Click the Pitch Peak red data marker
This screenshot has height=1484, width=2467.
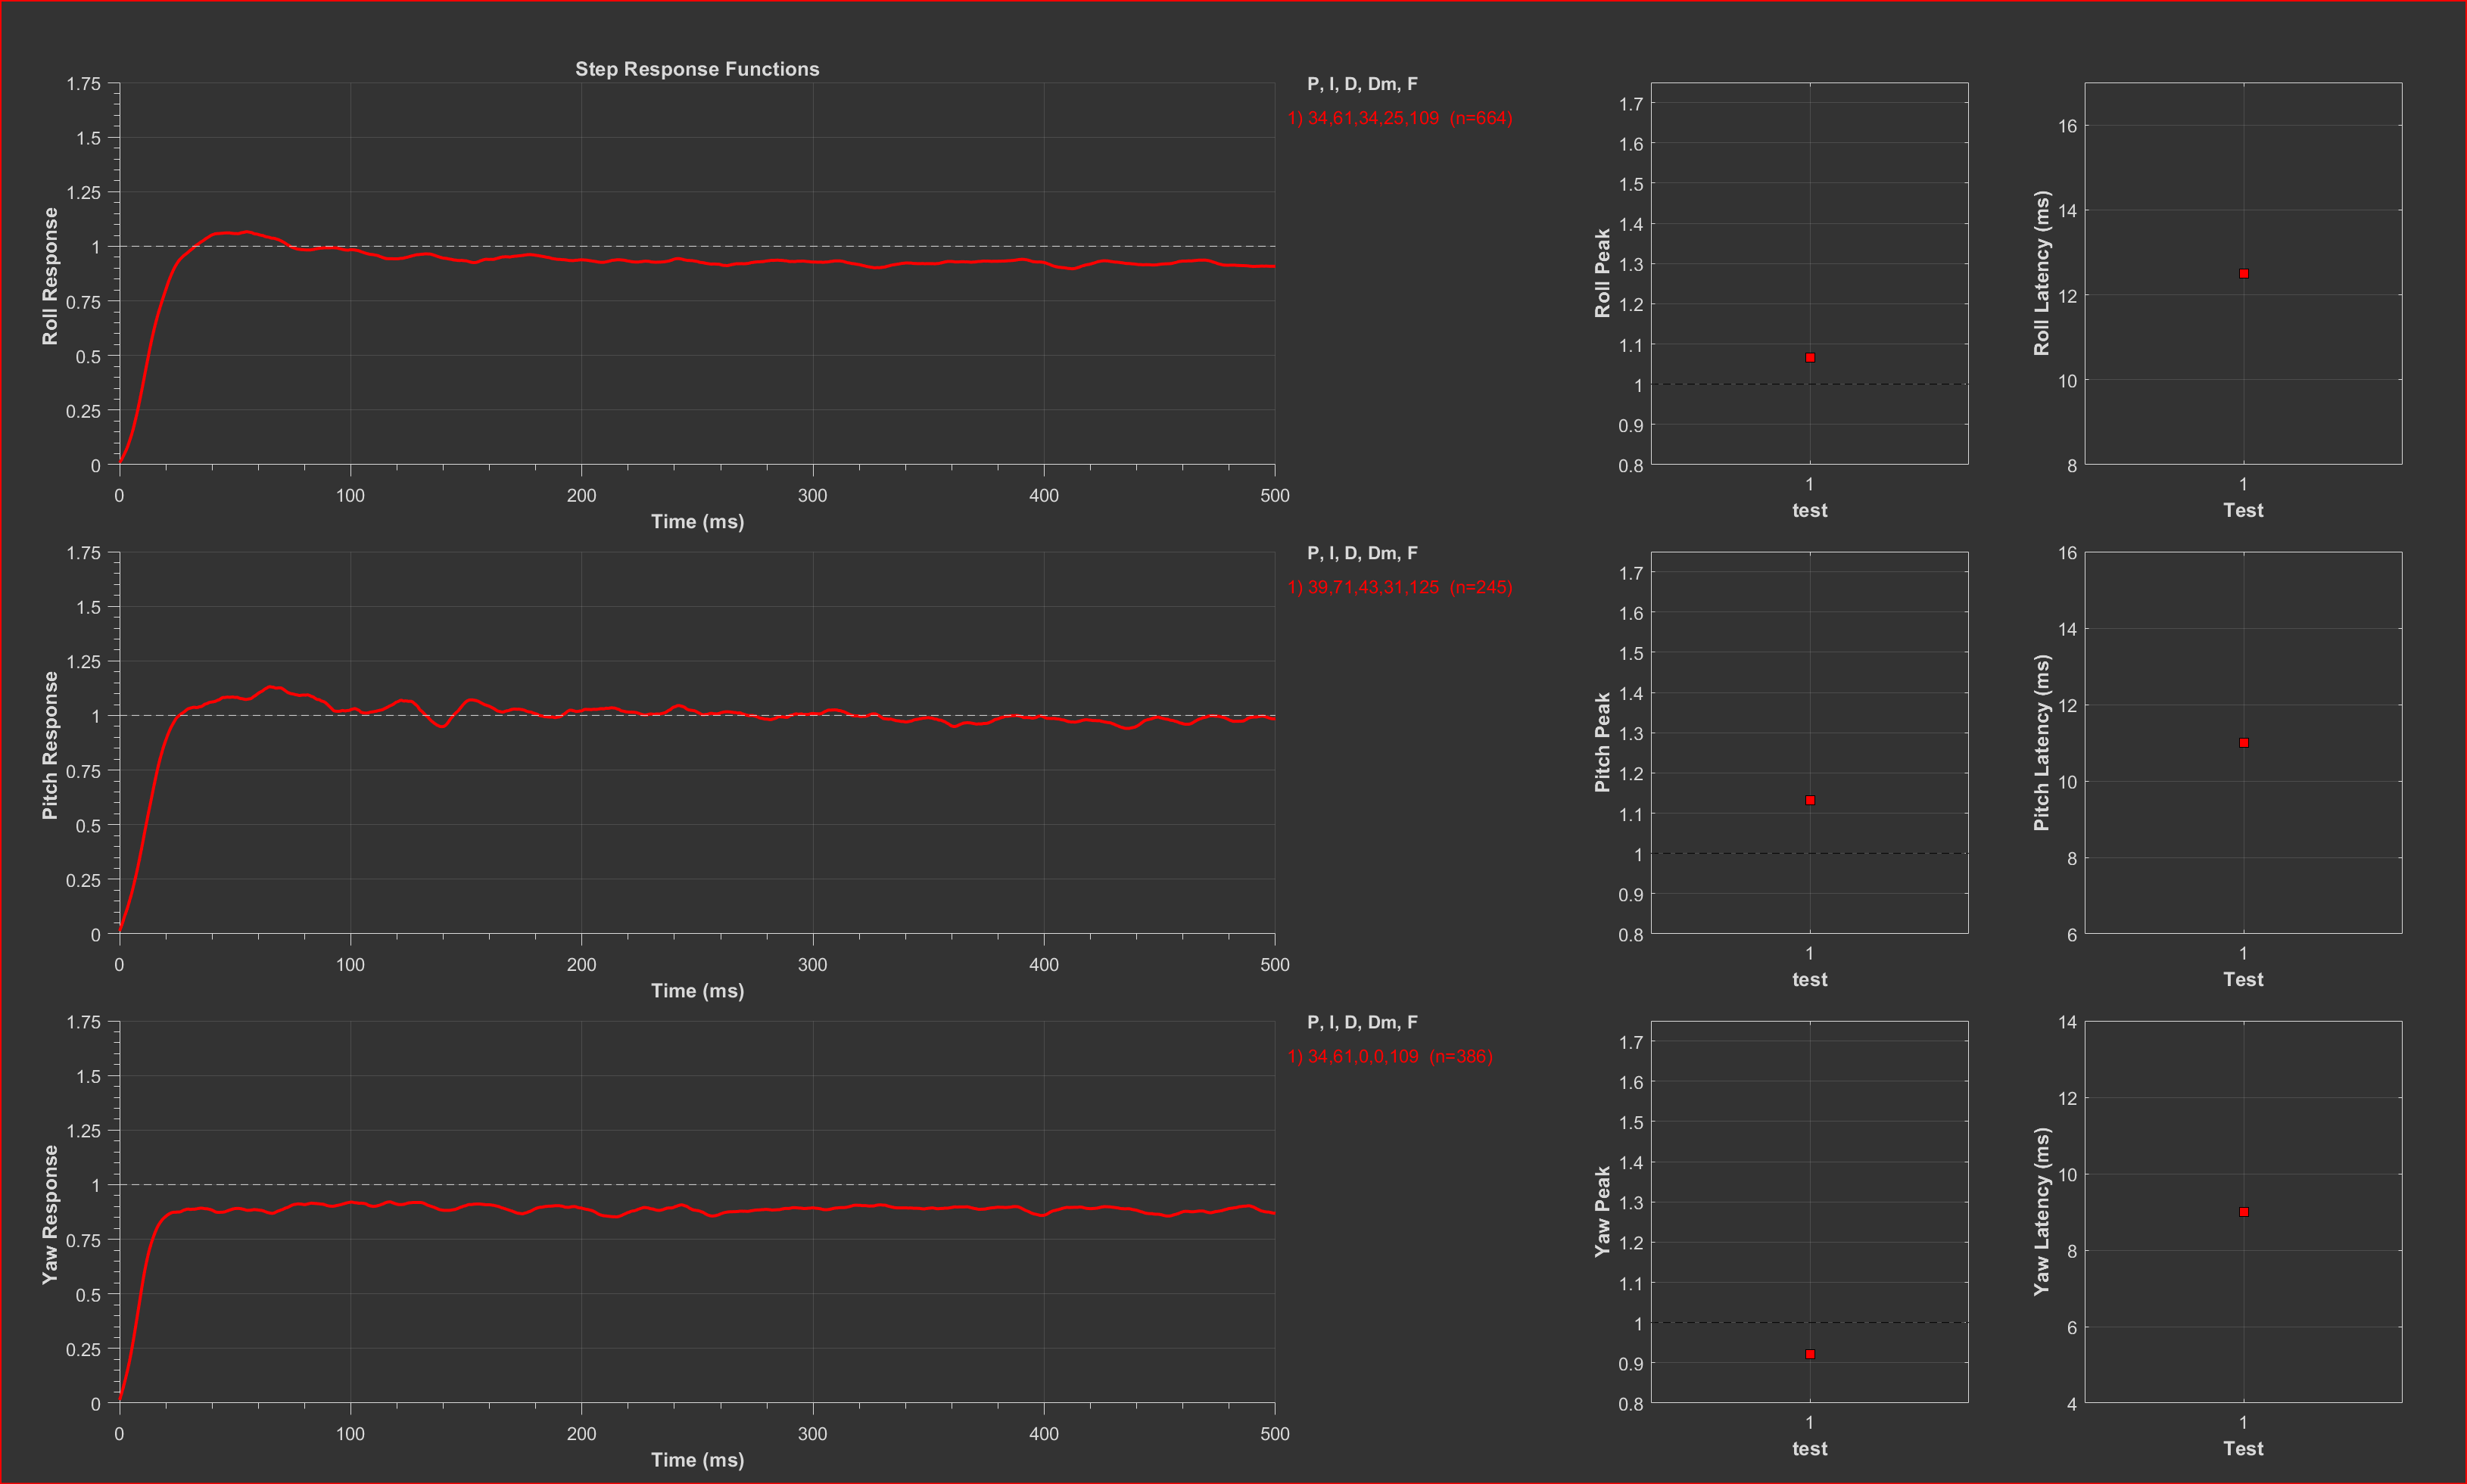[x=1809, y=800]
